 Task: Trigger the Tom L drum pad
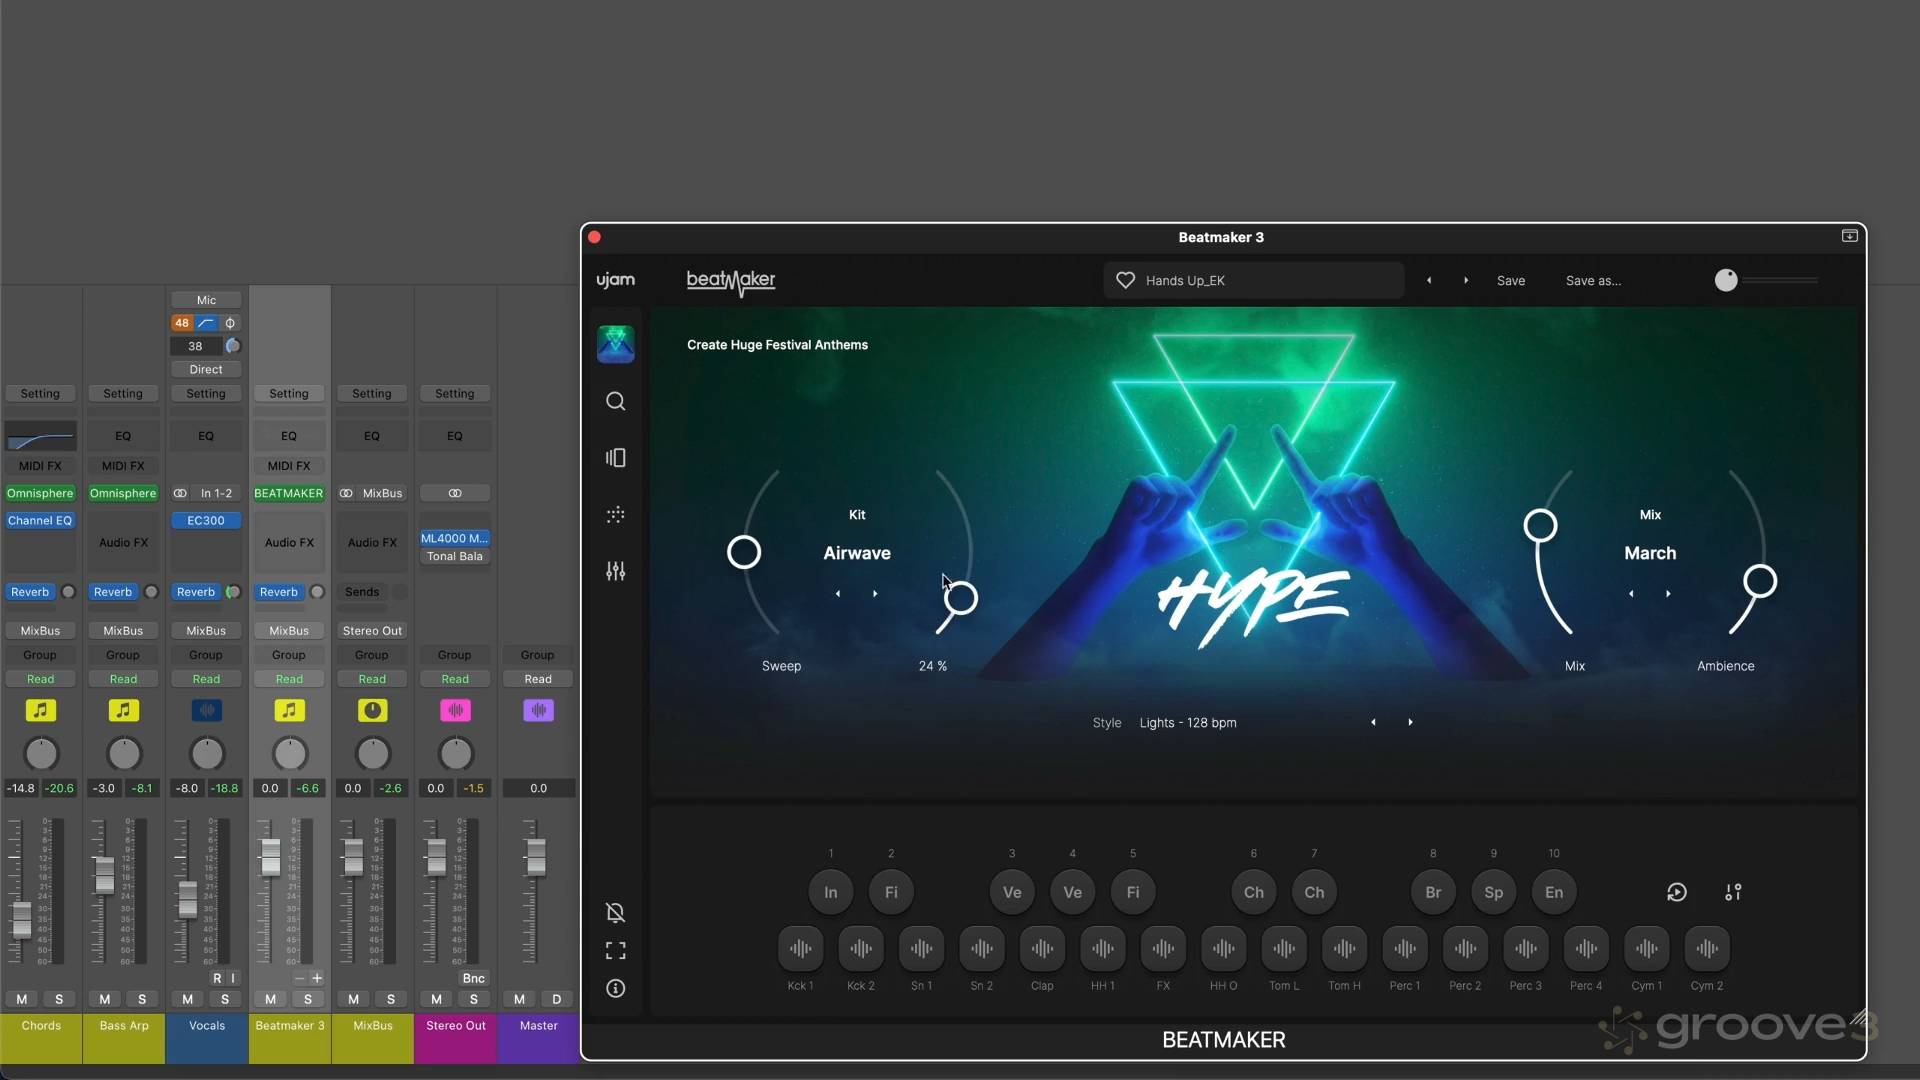1284,948
